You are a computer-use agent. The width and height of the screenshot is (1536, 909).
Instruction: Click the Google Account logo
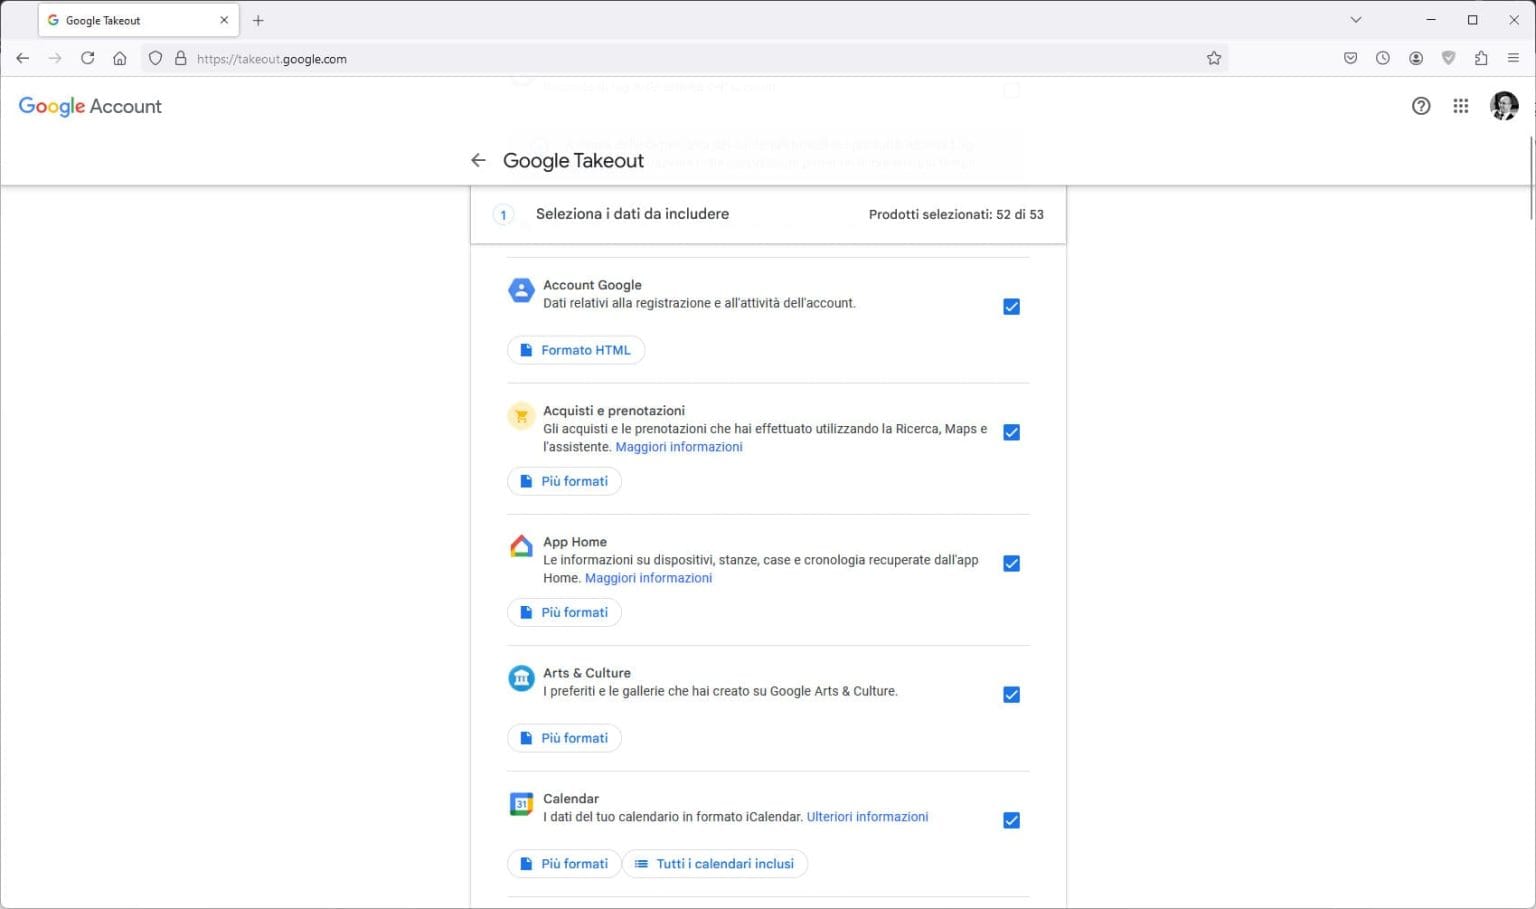coord(90,106)
